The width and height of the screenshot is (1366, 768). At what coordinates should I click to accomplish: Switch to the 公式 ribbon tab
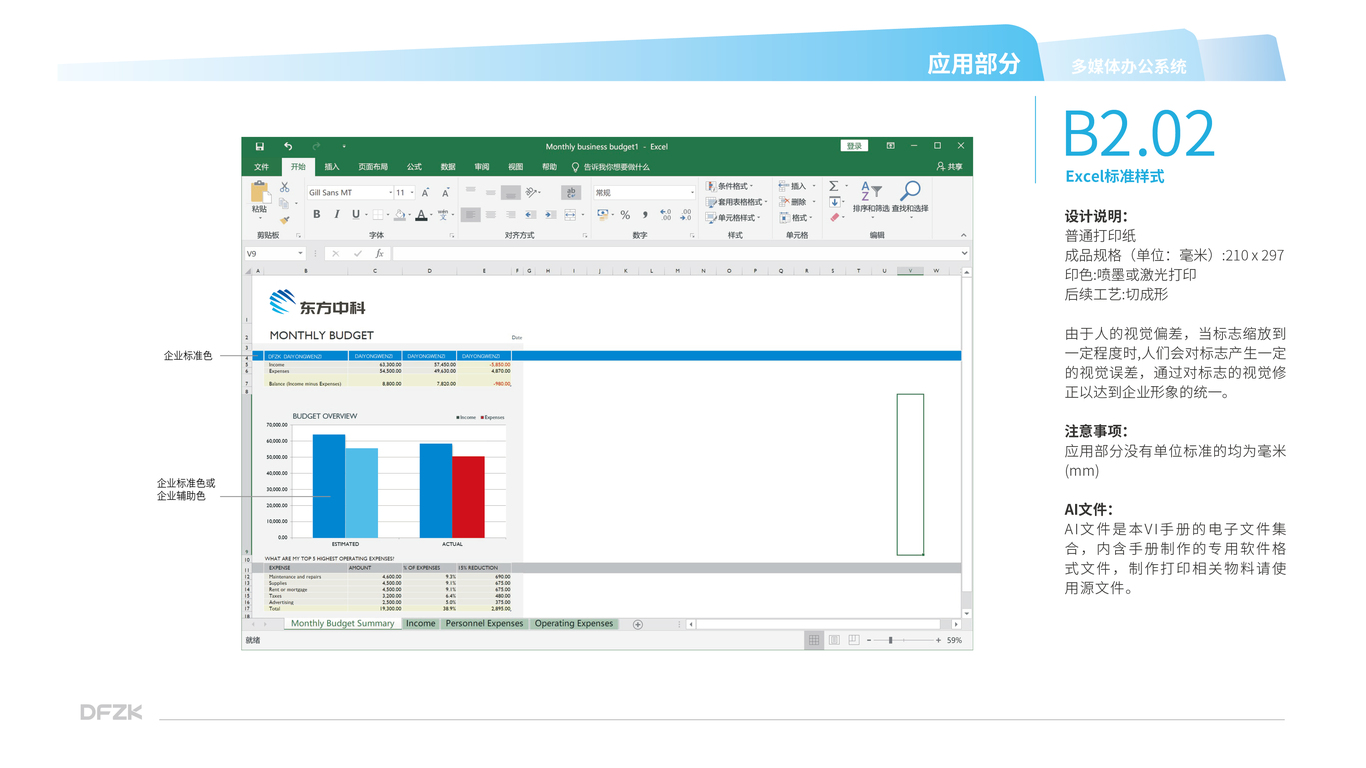tap(414, 167)
